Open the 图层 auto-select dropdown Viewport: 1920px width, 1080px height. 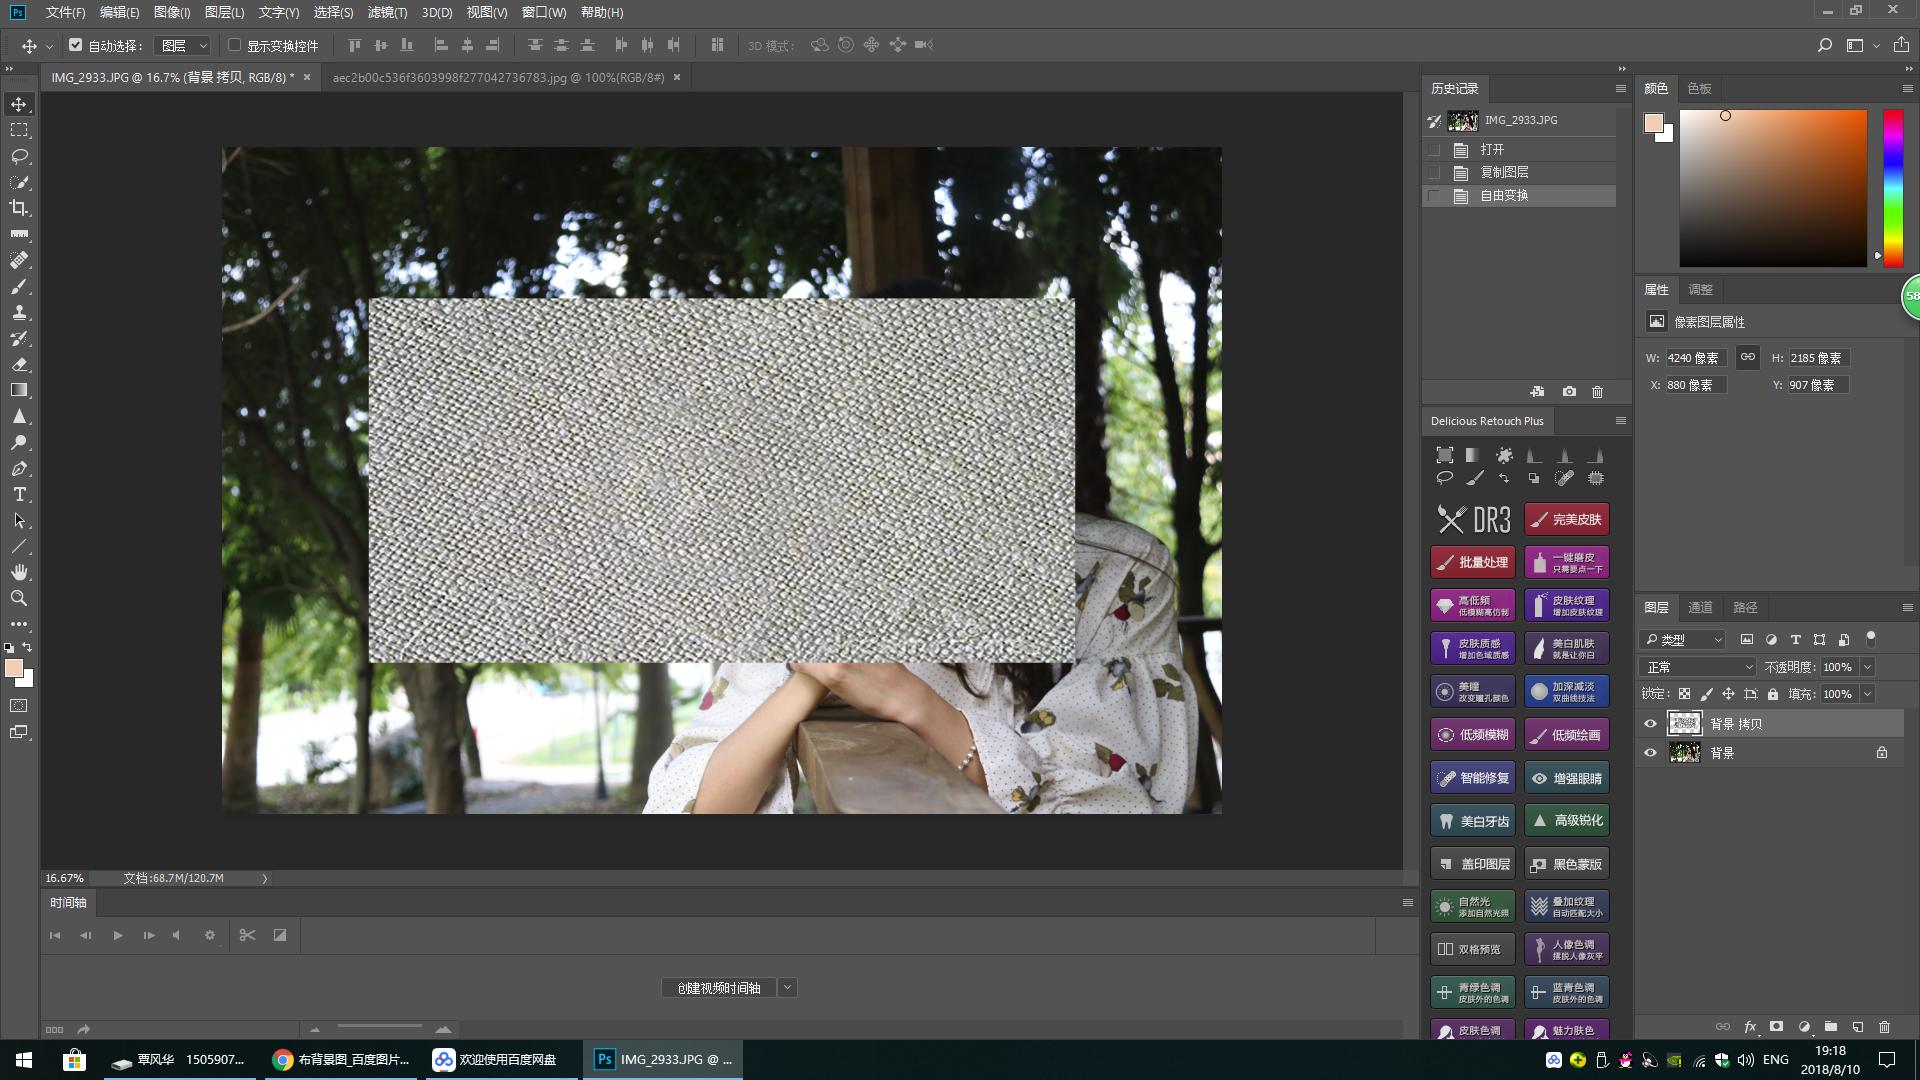185,45
